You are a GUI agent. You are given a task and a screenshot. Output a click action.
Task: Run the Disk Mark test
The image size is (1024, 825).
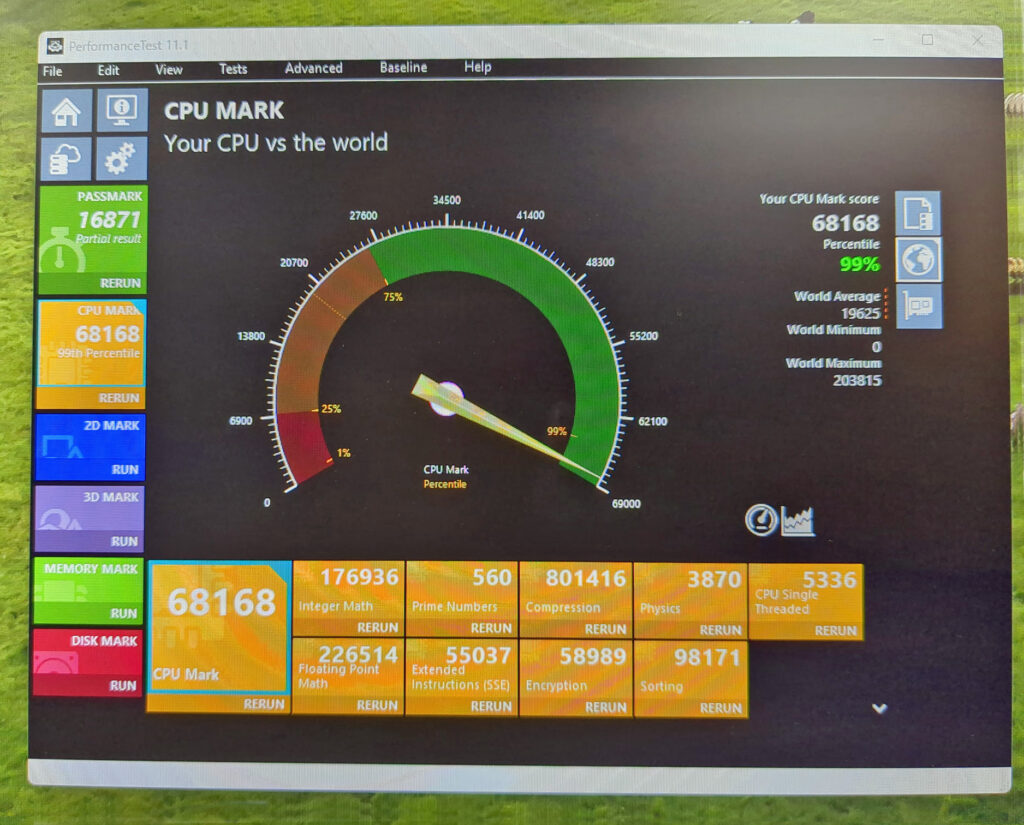click(x=123, y=686)
